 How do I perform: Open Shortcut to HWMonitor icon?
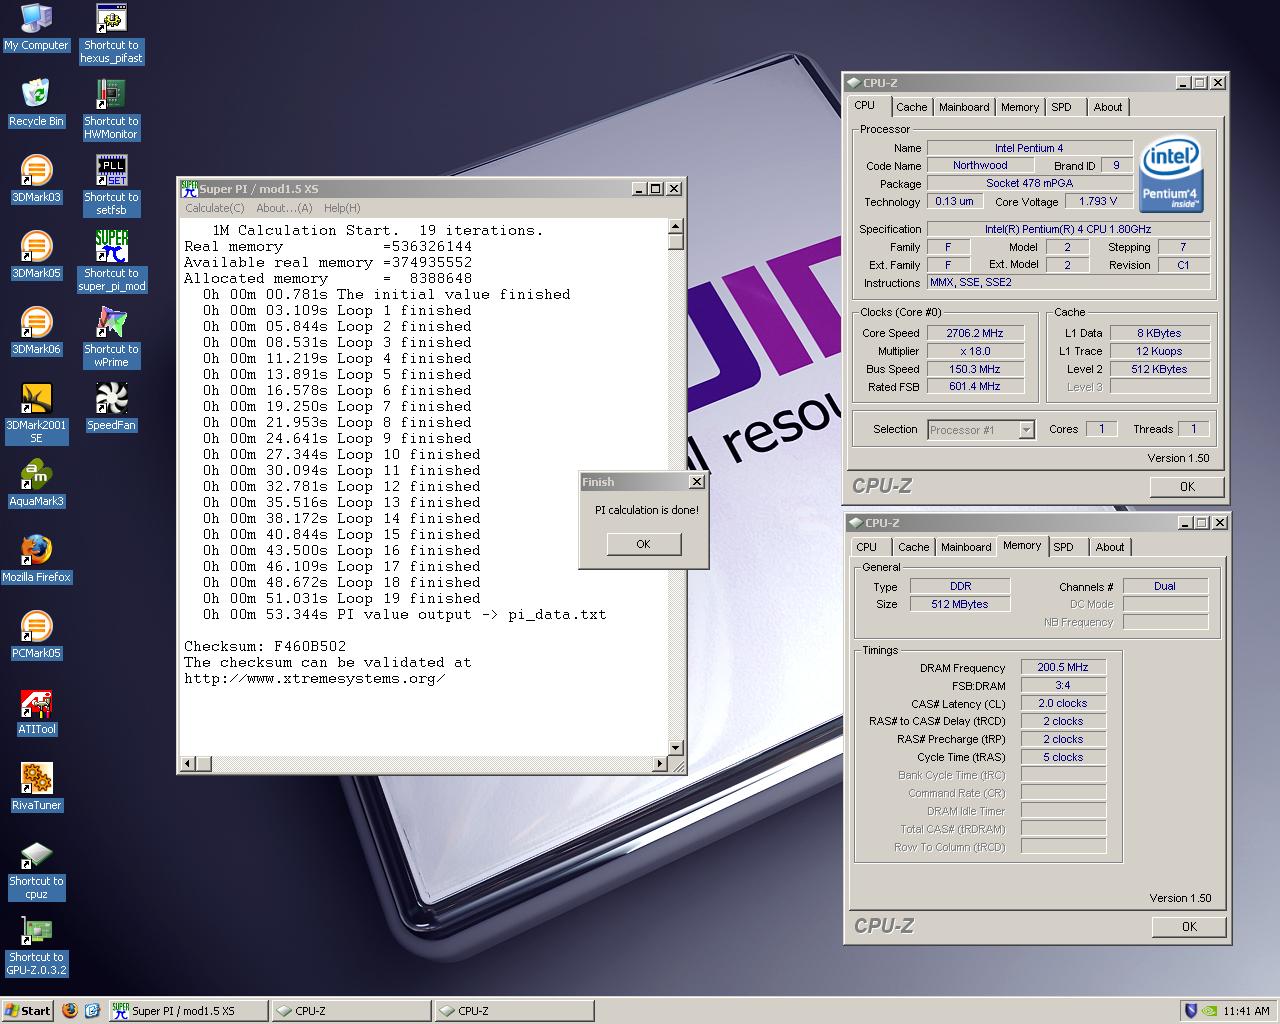coord(111,110)
